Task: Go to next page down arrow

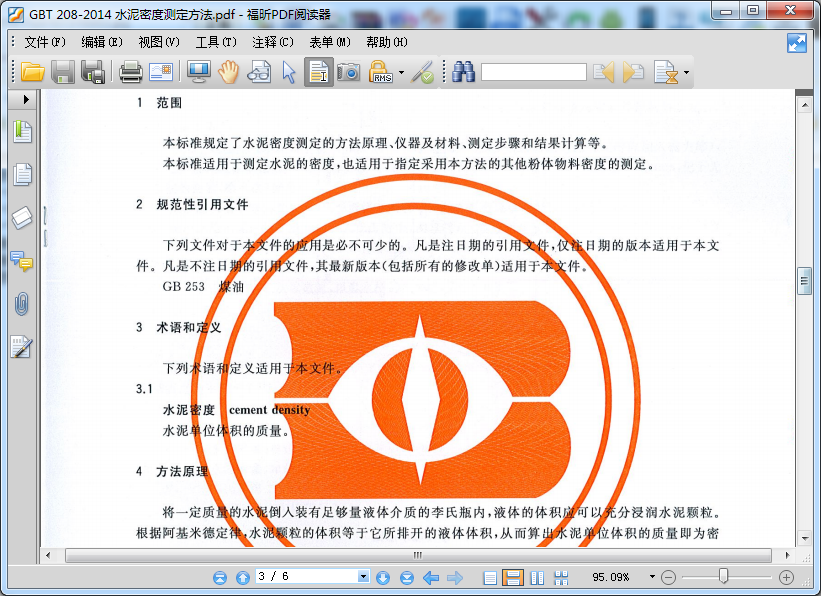Action: (383, 578)
